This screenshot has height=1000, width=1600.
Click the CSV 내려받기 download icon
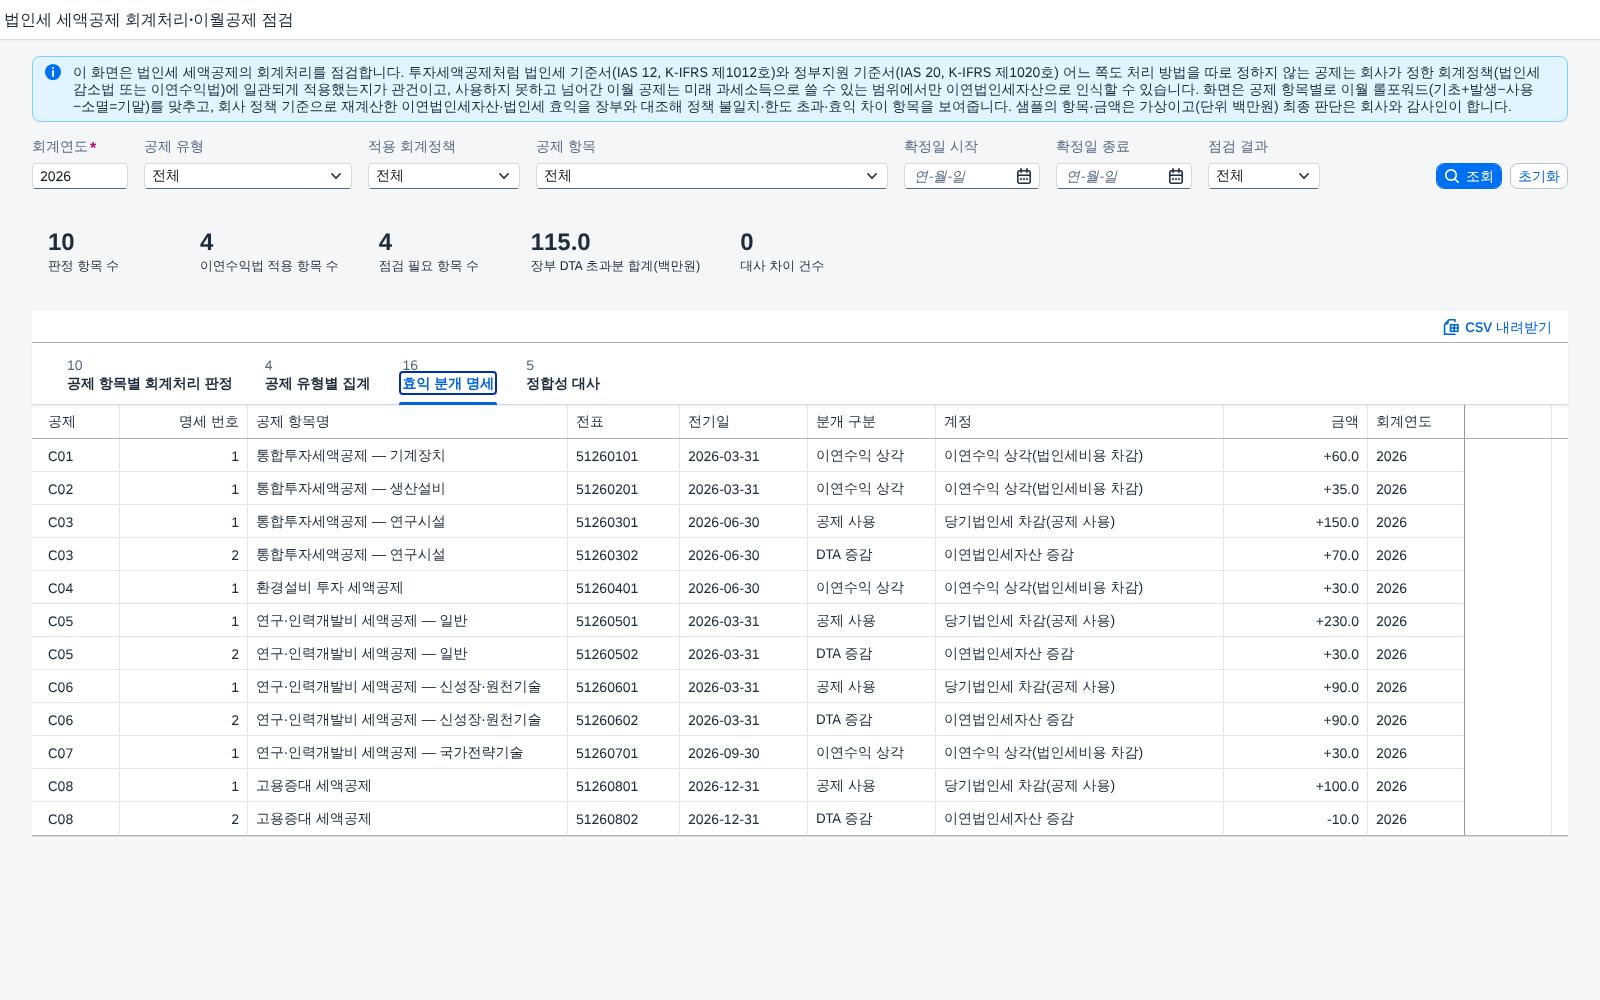pos(1451,327)
